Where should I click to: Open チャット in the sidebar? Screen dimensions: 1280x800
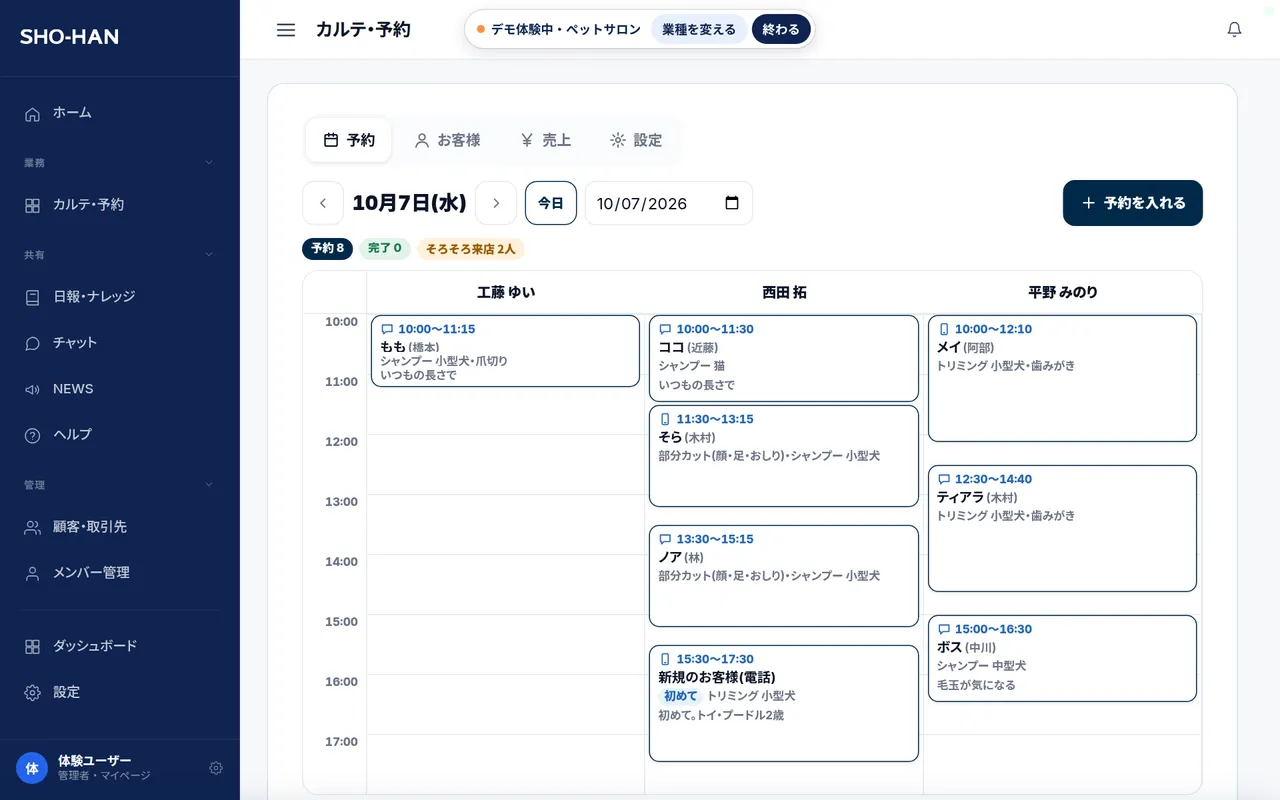tap(120, 343)
